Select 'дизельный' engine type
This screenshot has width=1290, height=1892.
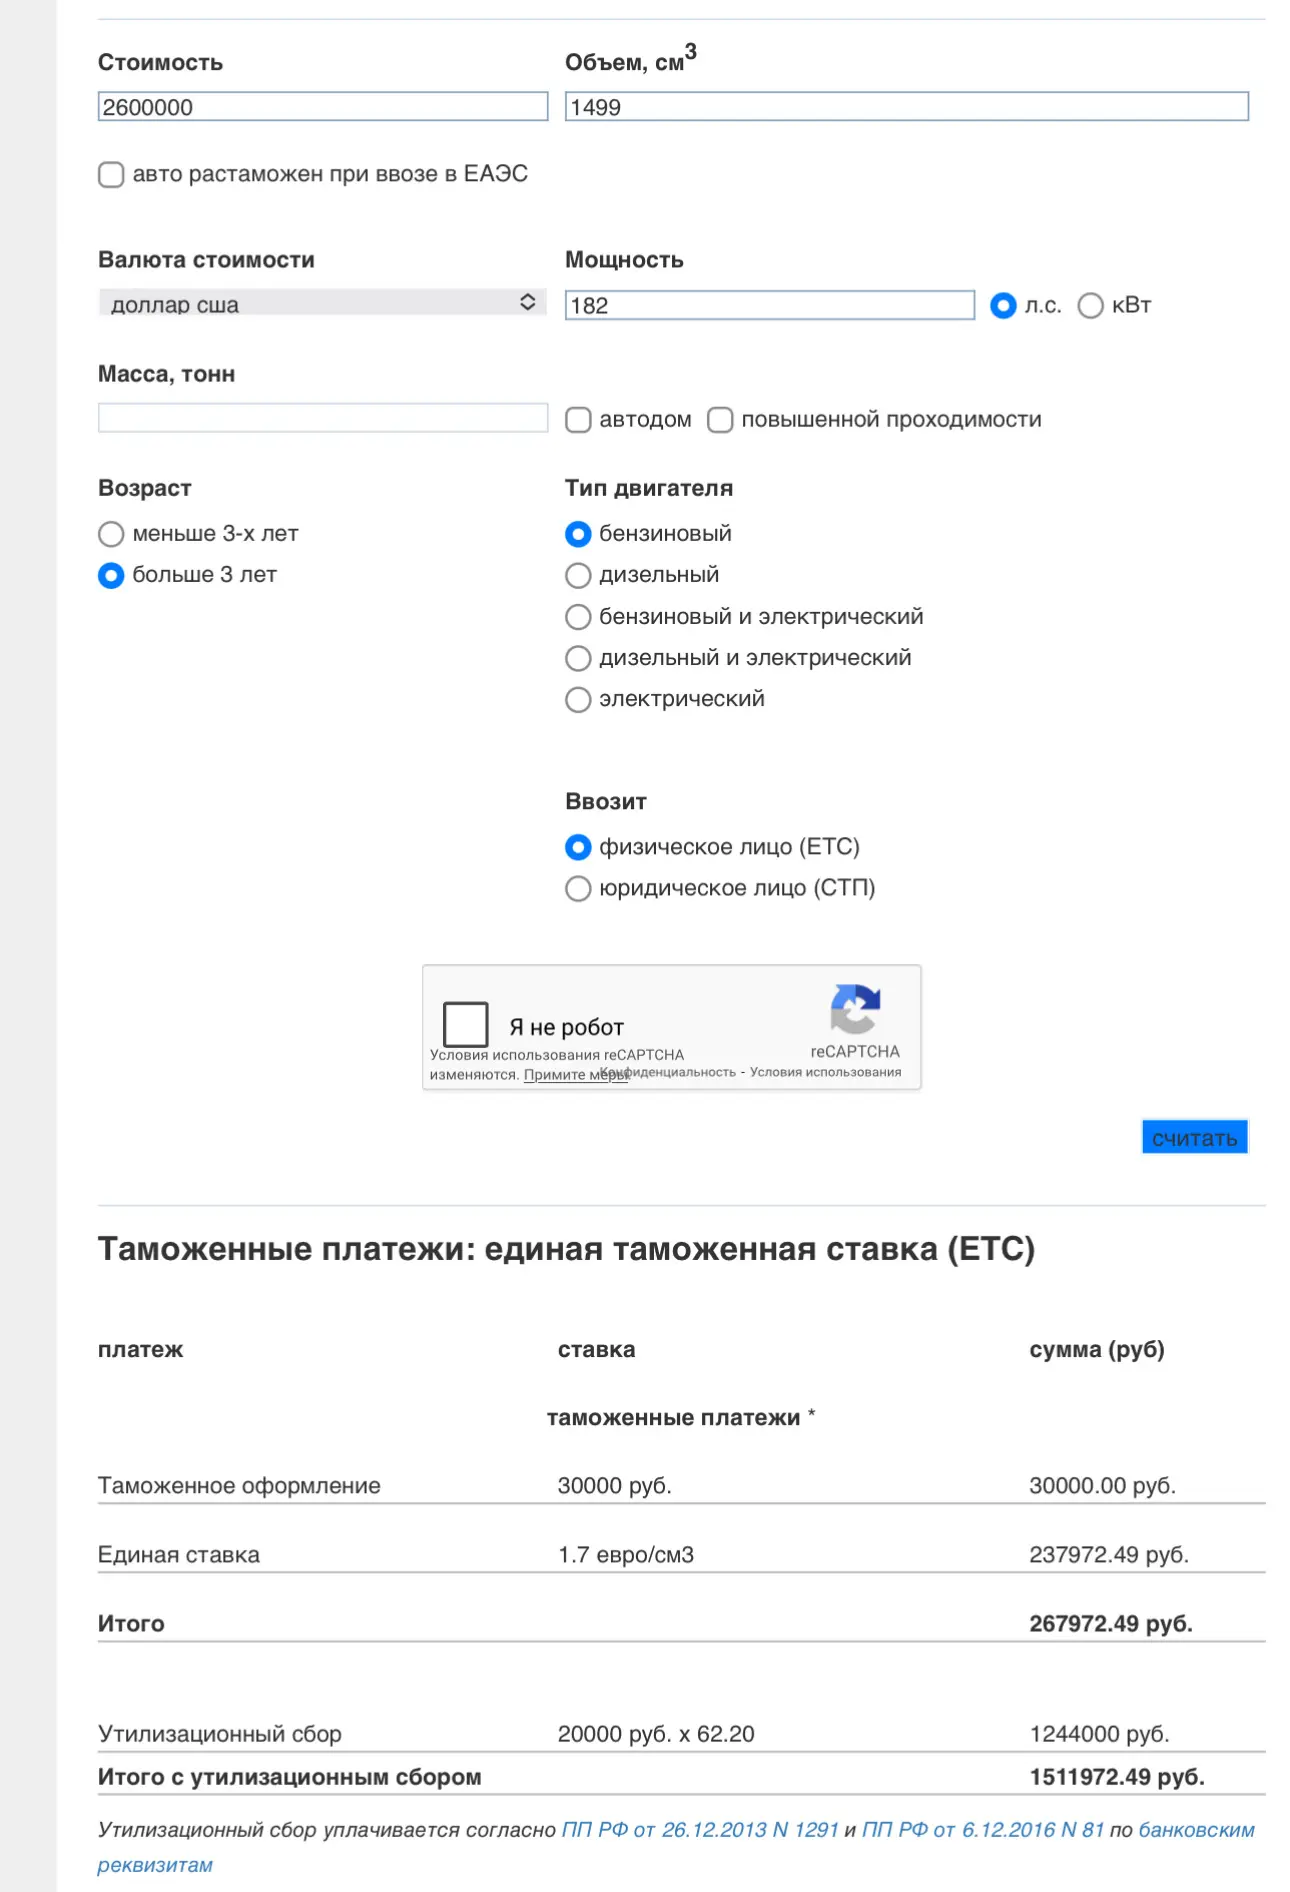coord(578,576)
